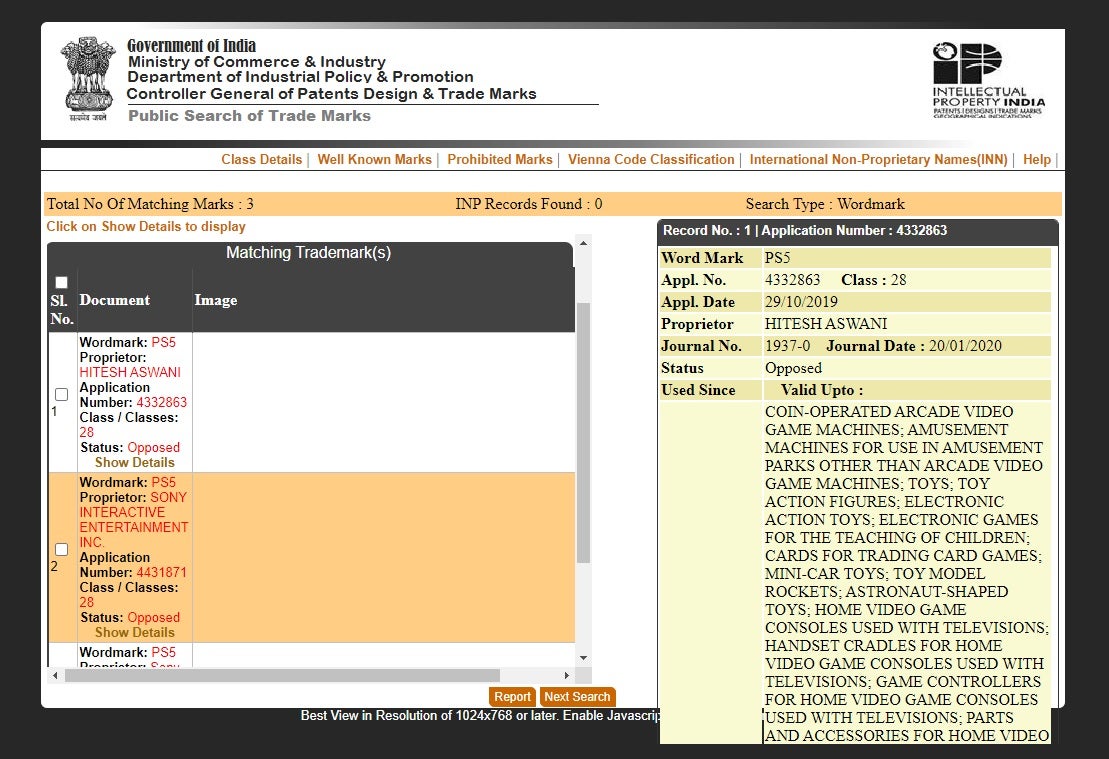Click the Next Search button
The width and height of the screenshot is (1109, 759).
[x=577, y=697]
